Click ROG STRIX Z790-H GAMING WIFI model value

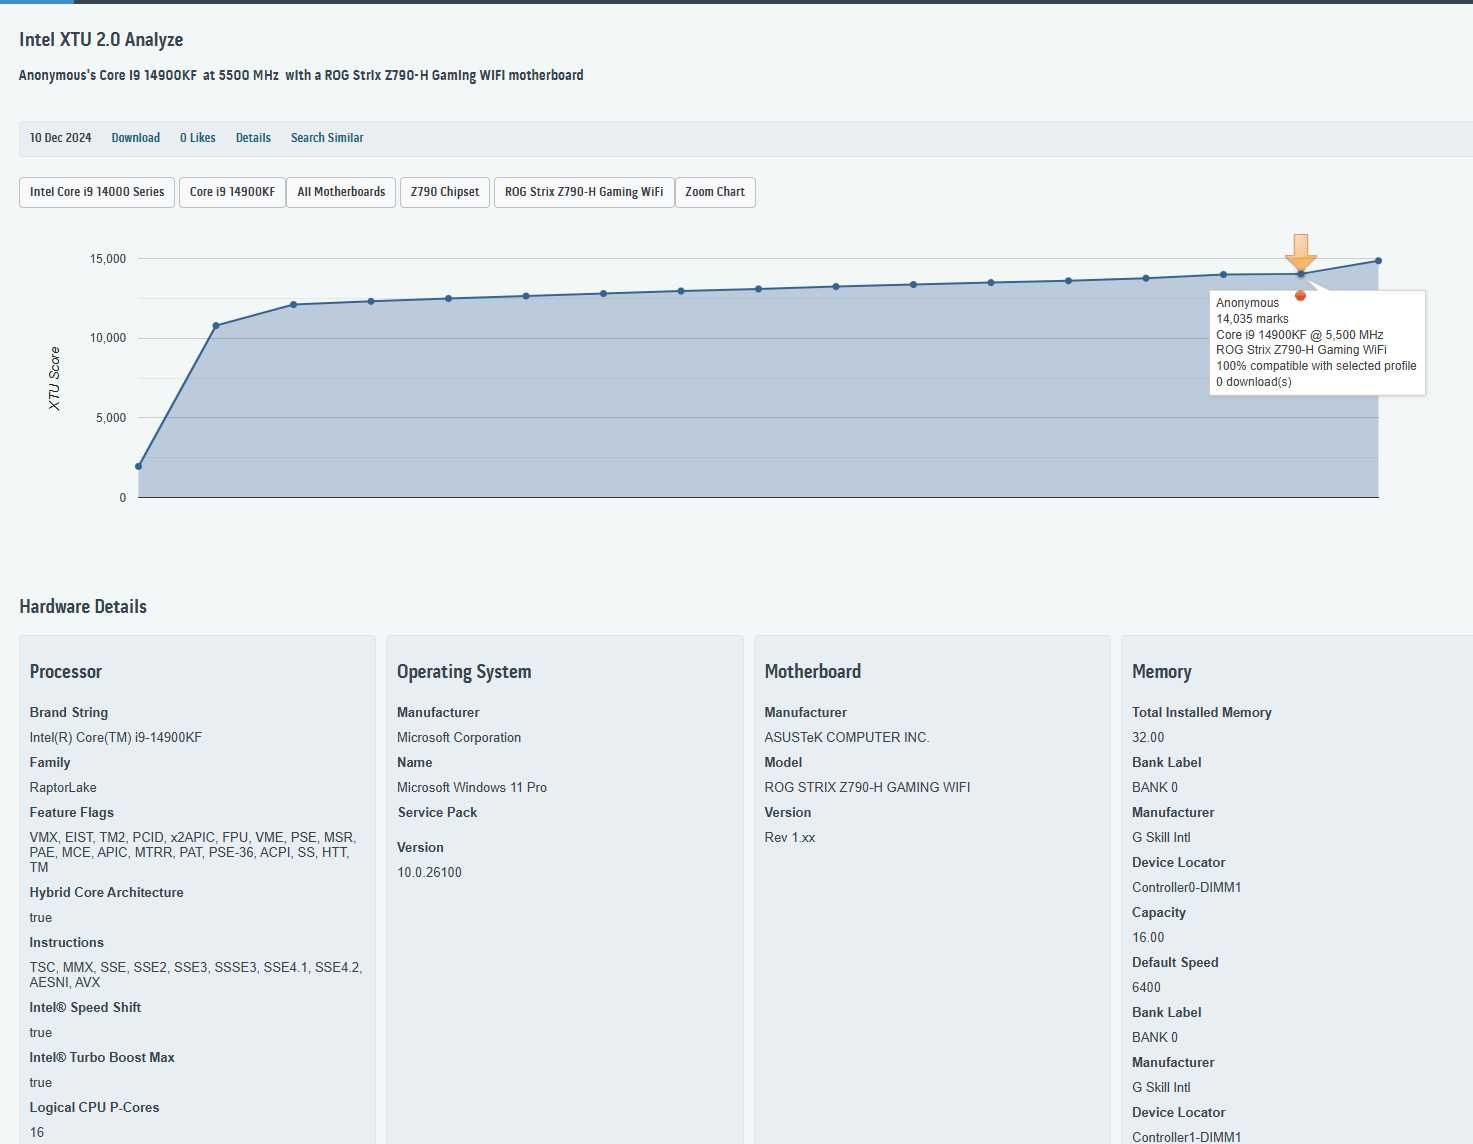click(x=867, y=787)
